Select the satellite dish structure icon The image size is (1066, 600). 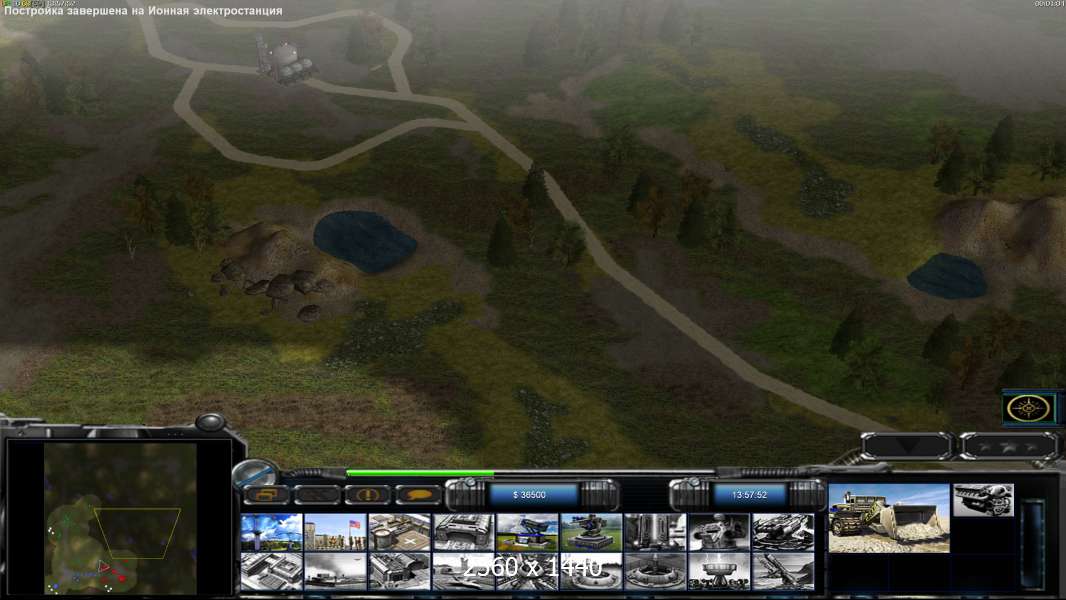tap(719, 571)
